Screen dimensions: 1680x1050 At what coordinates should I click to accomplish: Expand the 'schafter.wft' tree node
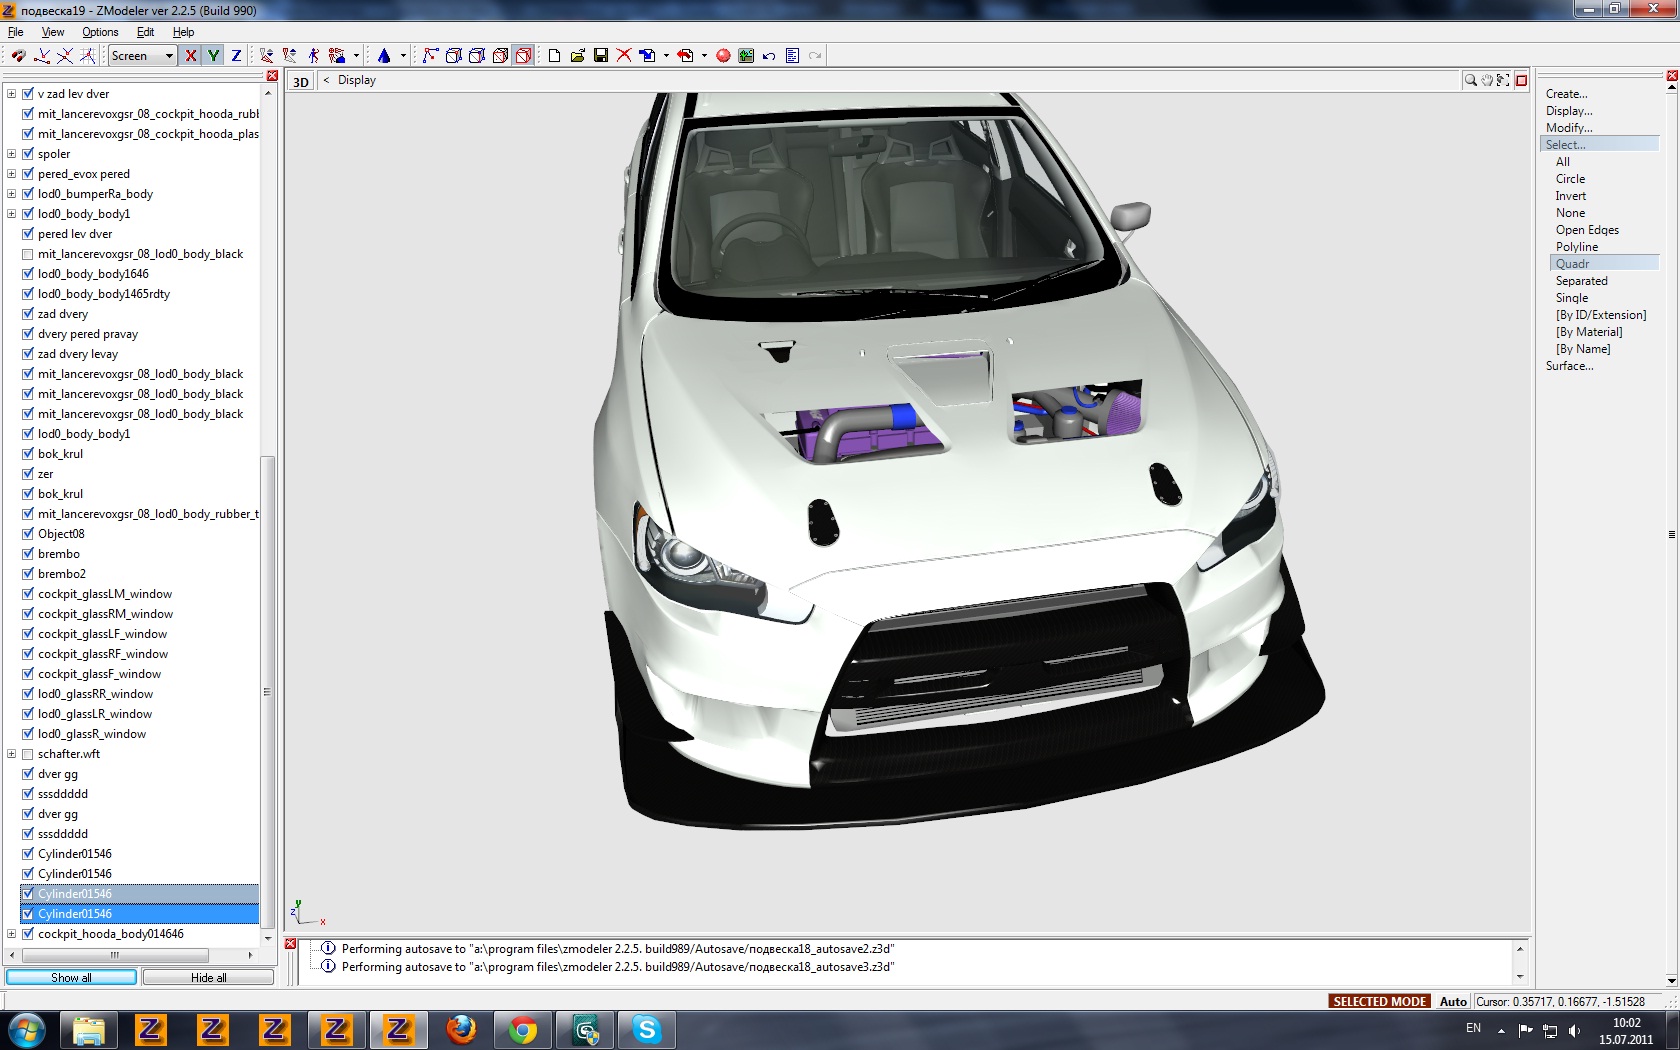tap(11, 754)
